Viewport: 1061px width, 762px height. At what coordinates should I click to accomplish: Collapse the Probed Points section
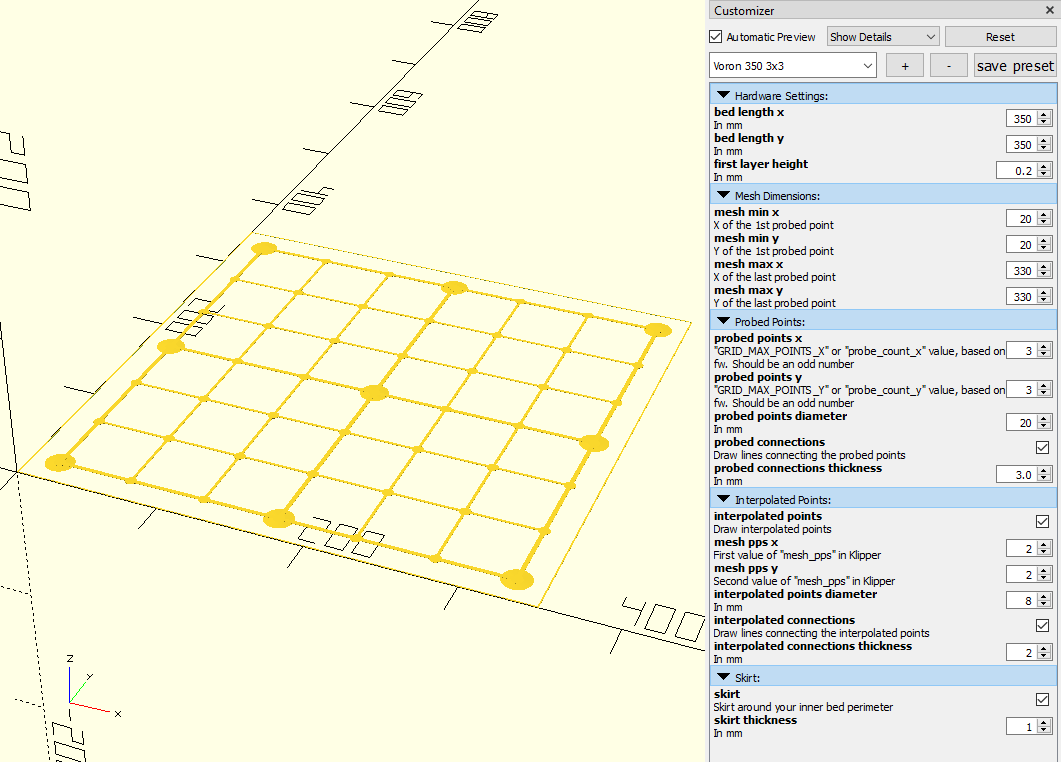point(723,321)
